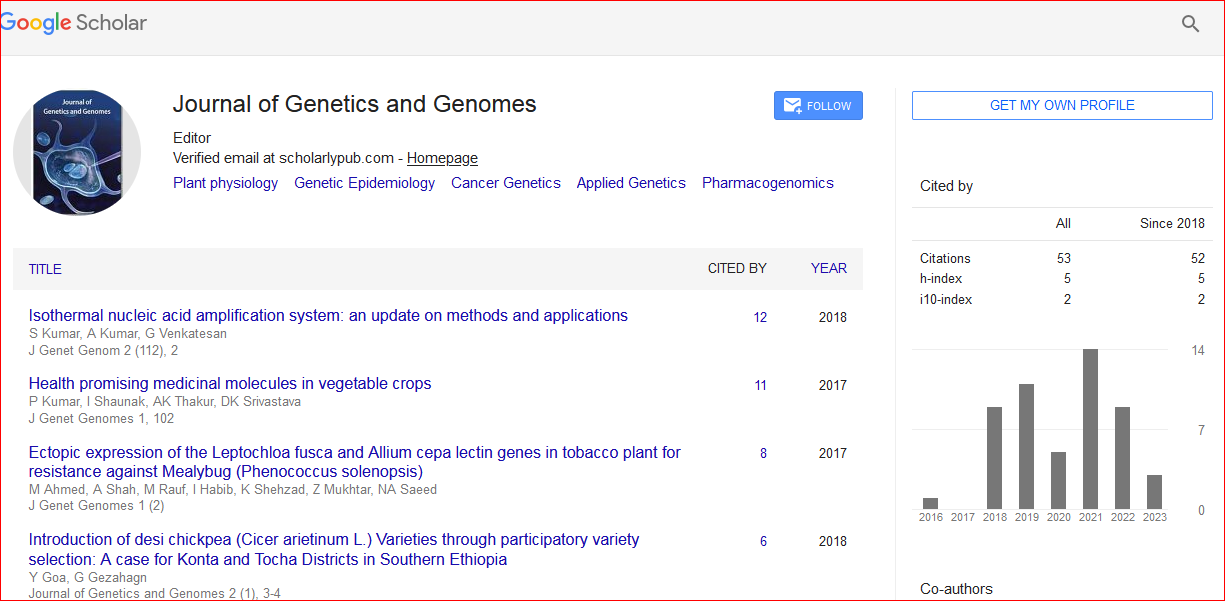Image resolution: width=1225 pixels, height=601 pixels.
Task: Click the 'Editor' affiliation text
Action: 192,138
